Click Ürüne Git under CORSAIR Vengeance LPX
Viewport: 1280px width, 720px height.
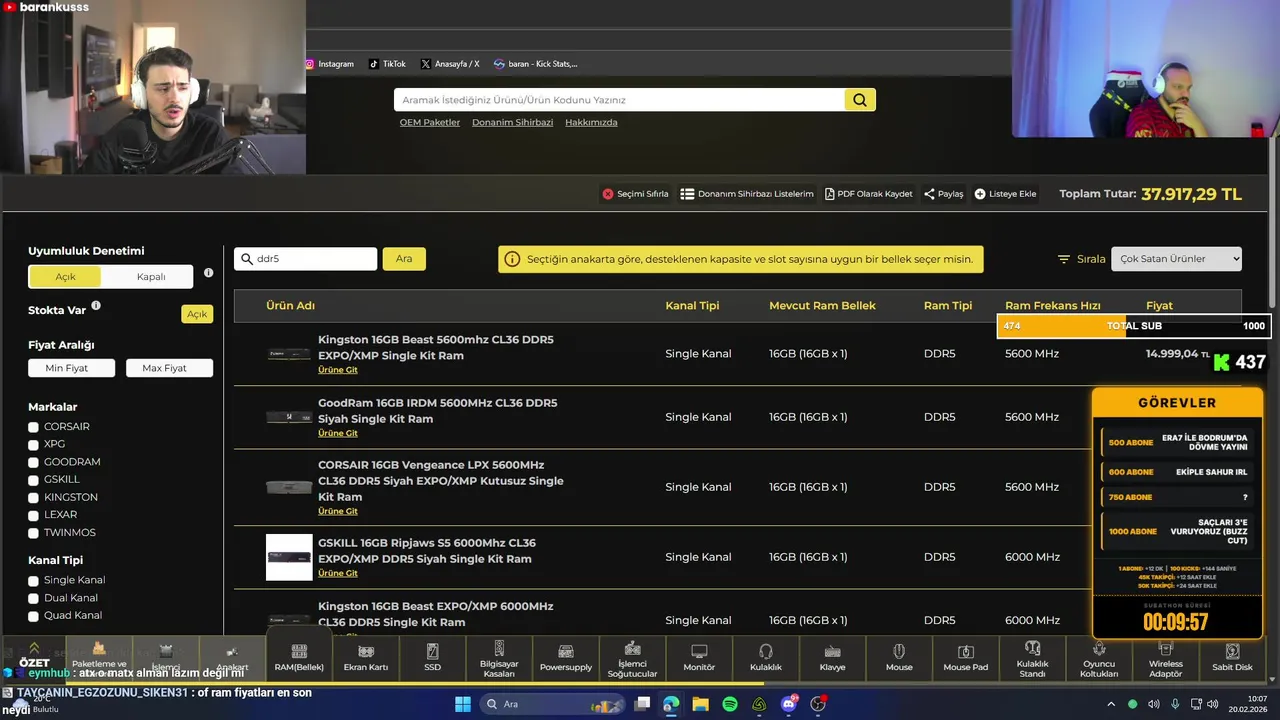[338, 511]
